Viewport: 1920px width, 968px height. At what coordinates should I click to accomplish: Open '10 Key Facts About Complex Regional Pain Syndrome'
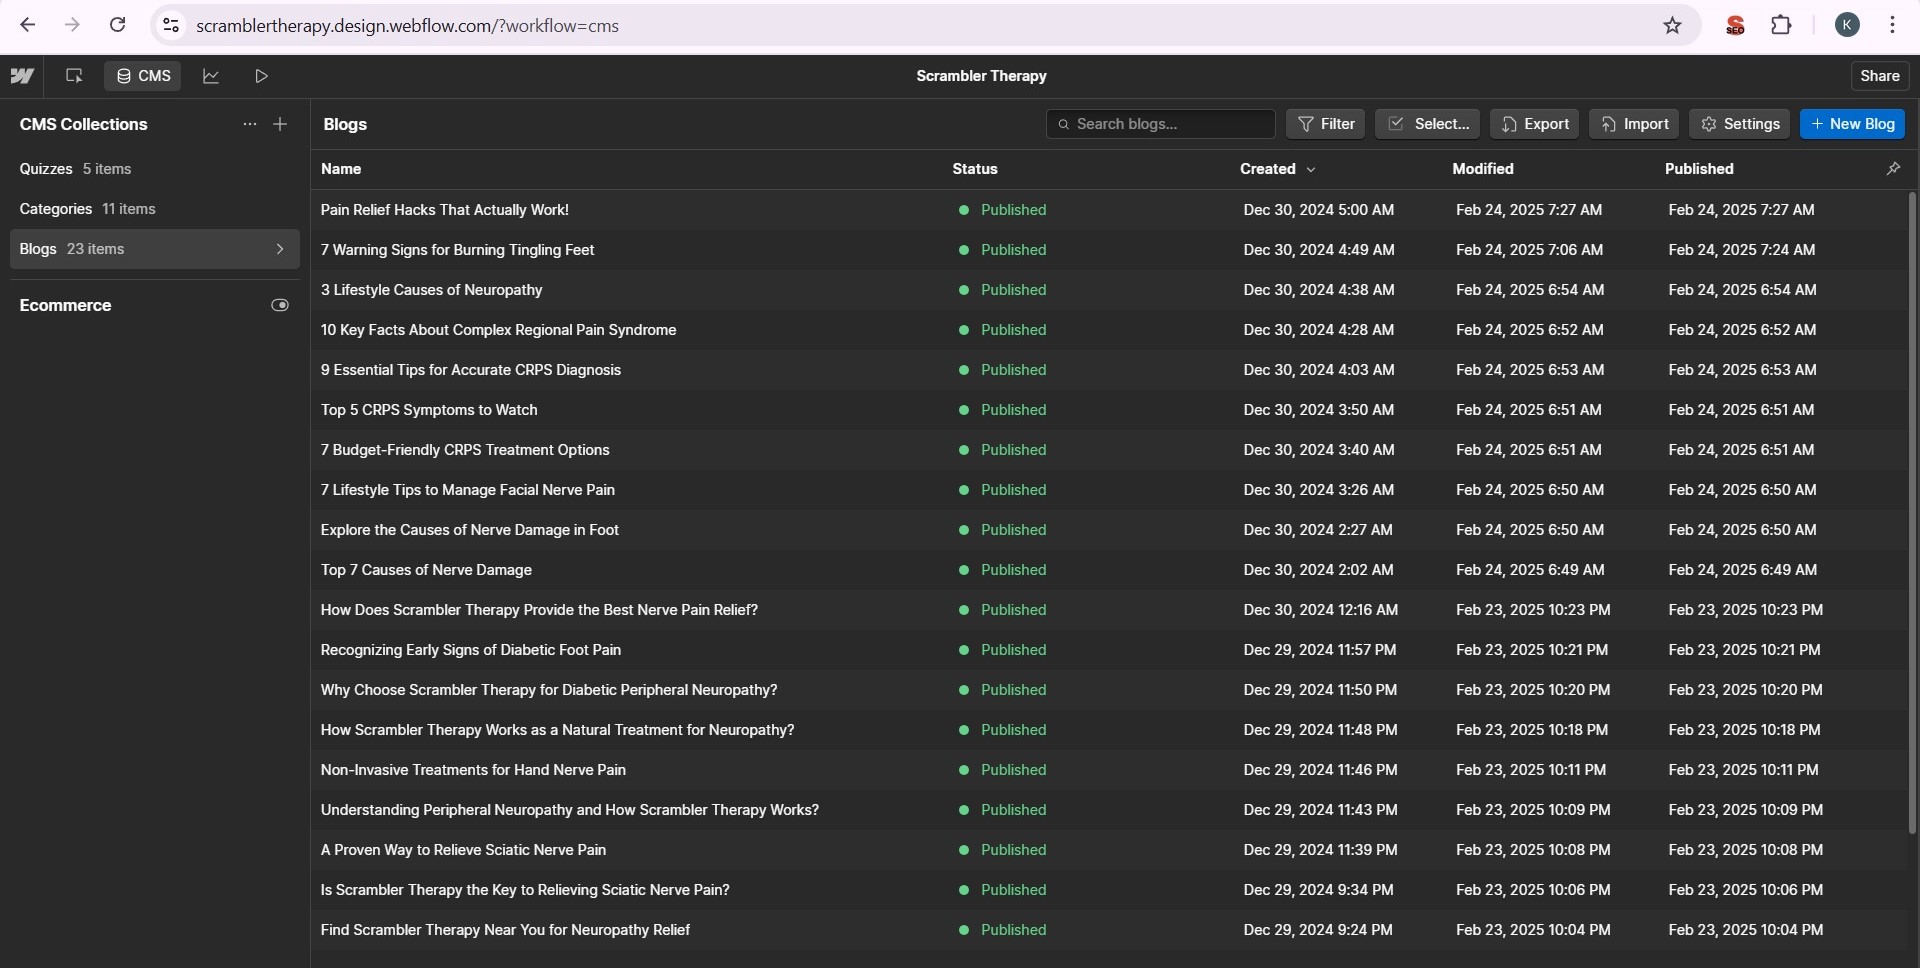click(x=498, y=330)
